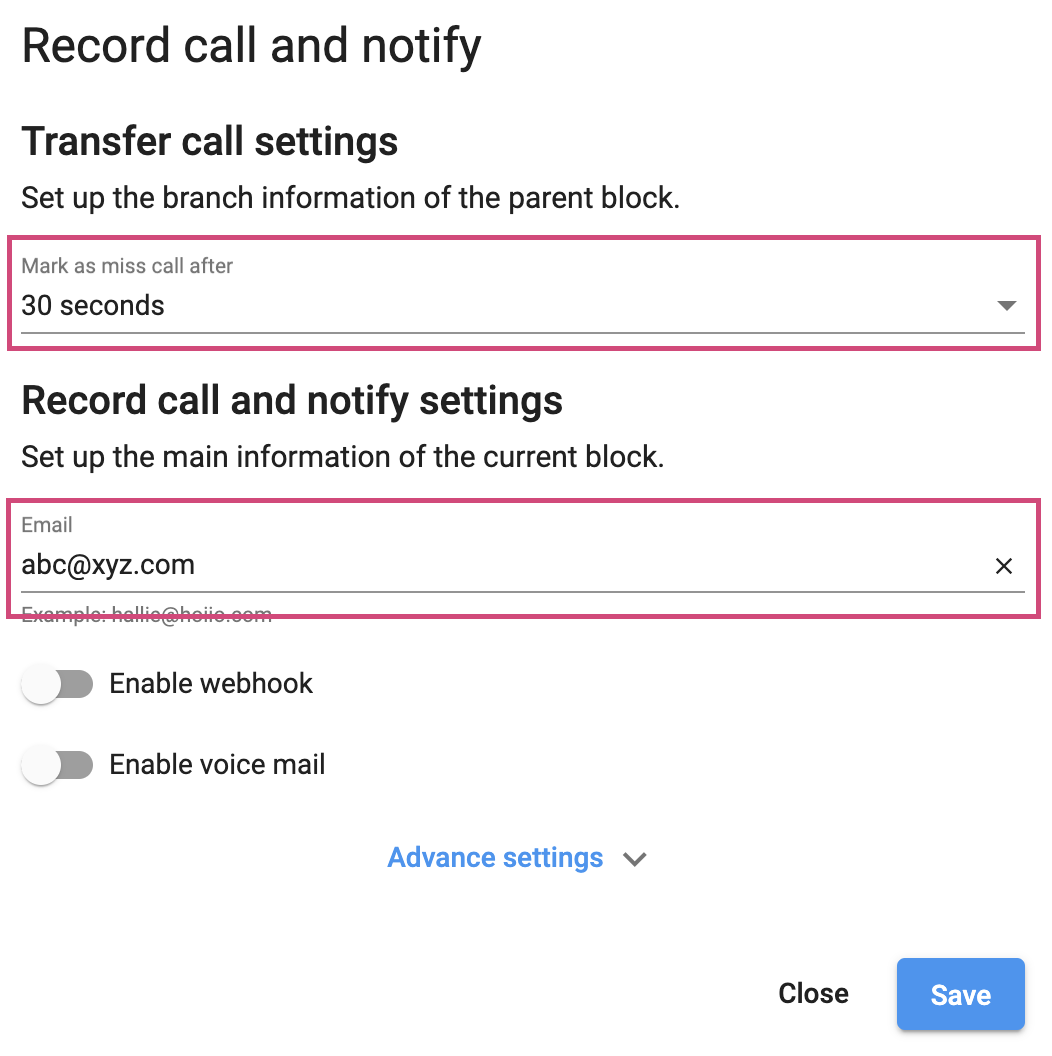This screenshot has height=1056, width=1052.
Task: Click the 'Mark as miss call after' label
Action: (x=127, y=266)
